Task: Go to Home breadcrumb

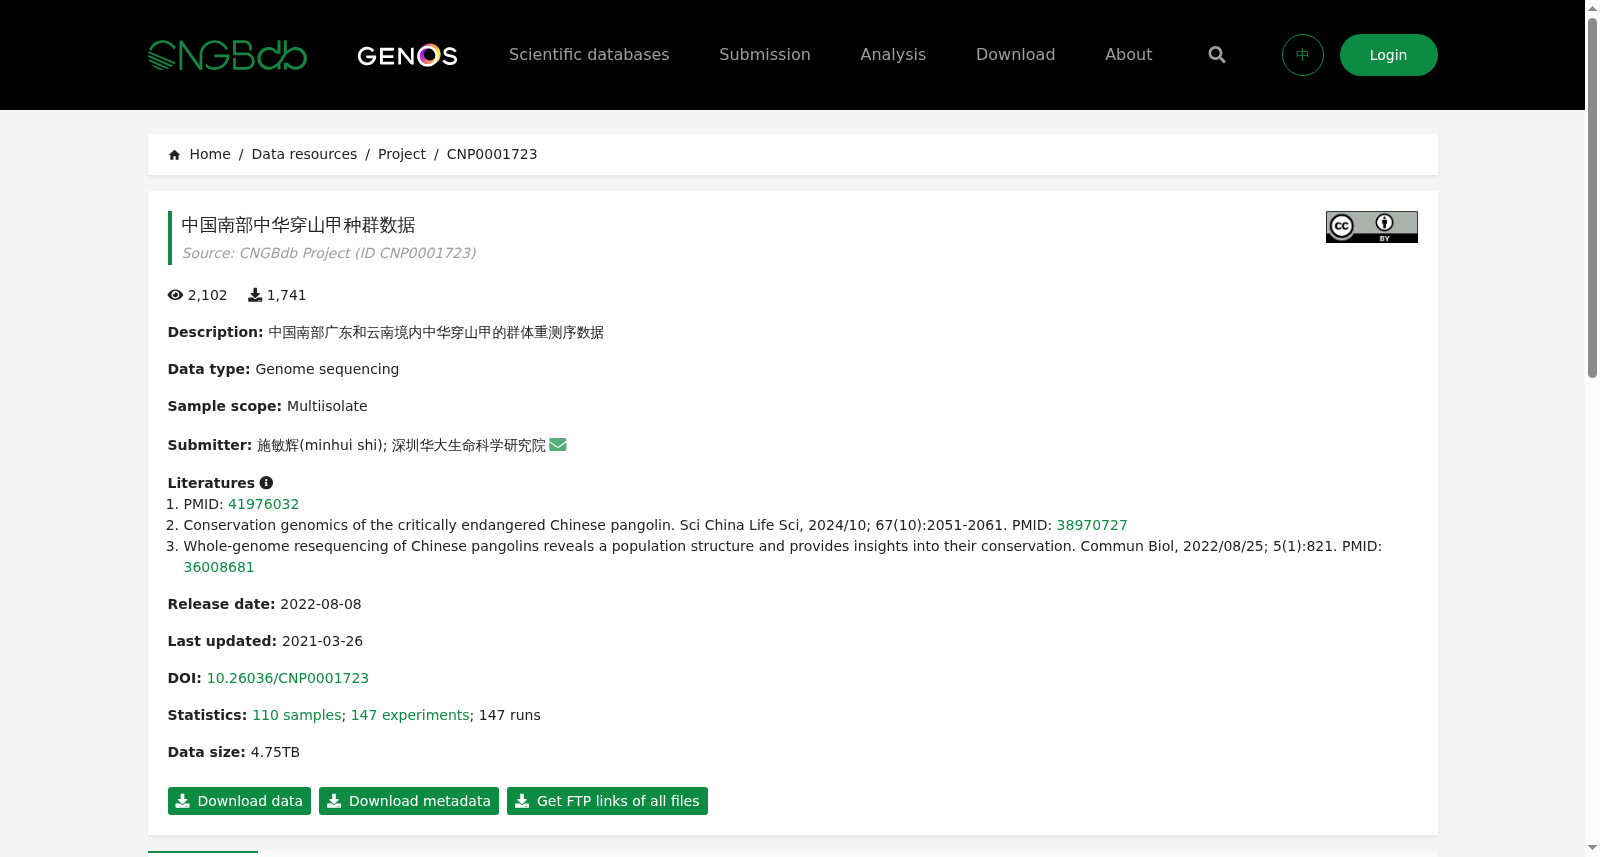Action: click(210, 154)
